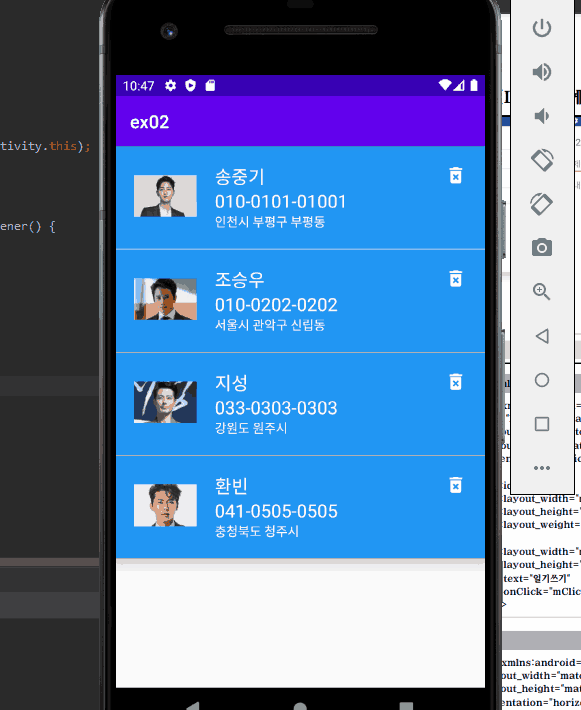Tap the settings gear in the status bar
The image size is (581, 710).
170,85
